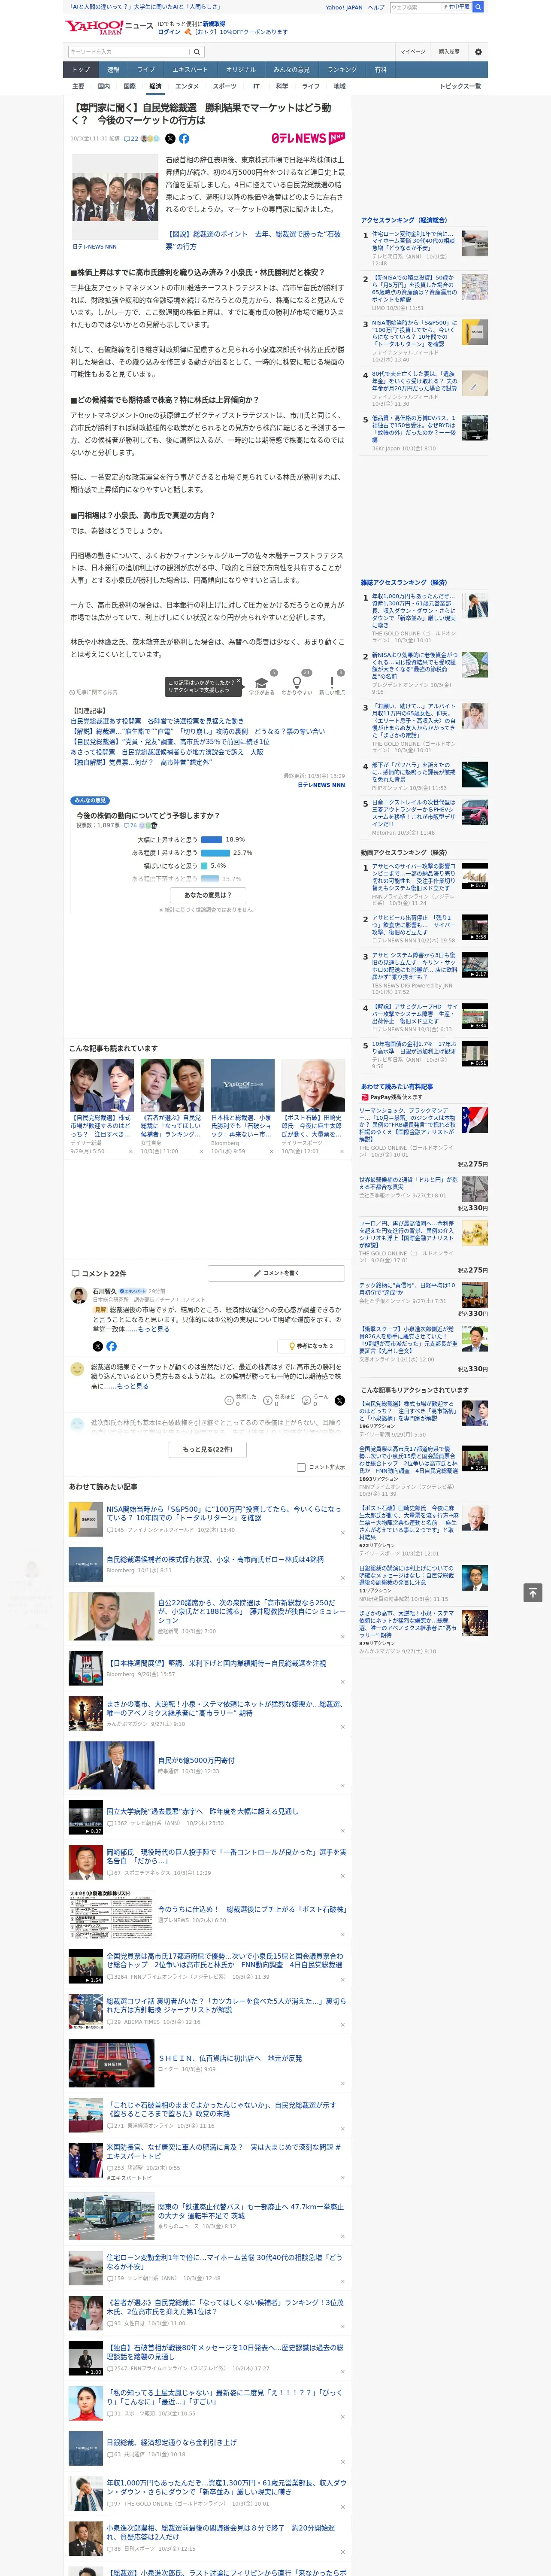Select the 国際 category
This screenshot has width=551, height=2576.
(x=129, y=86)
